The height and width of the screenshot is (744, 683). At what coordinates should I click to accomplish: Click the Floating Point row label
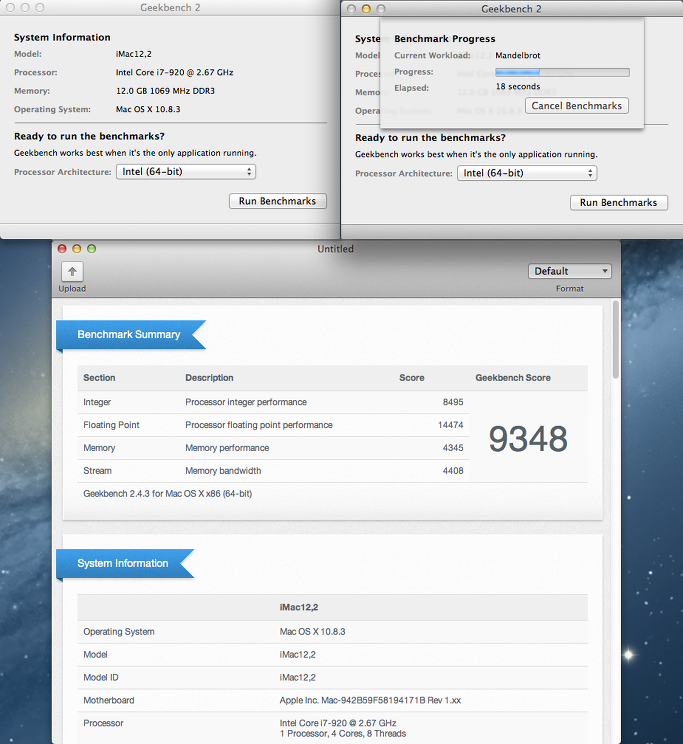112,425
